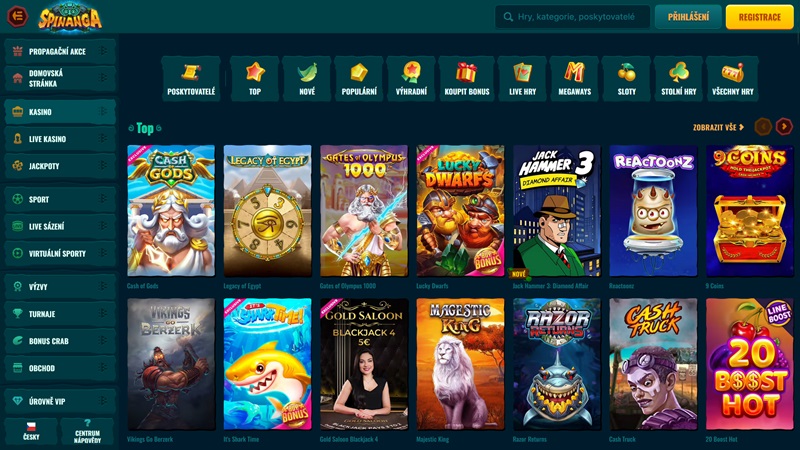Open the Megaways M category

point(574,72)
